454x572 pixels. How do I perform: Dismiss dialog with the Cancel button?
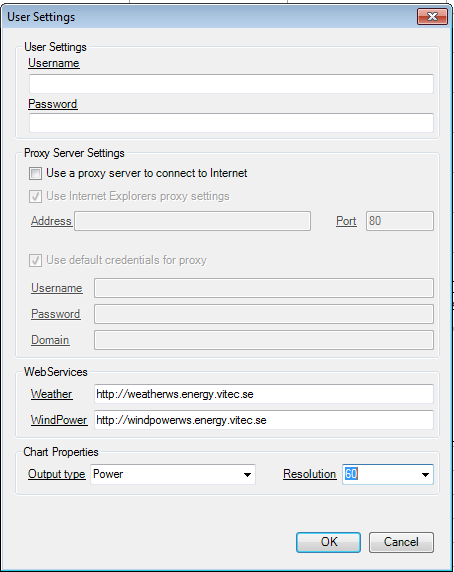pyautogui.click(x=401, y=542)
